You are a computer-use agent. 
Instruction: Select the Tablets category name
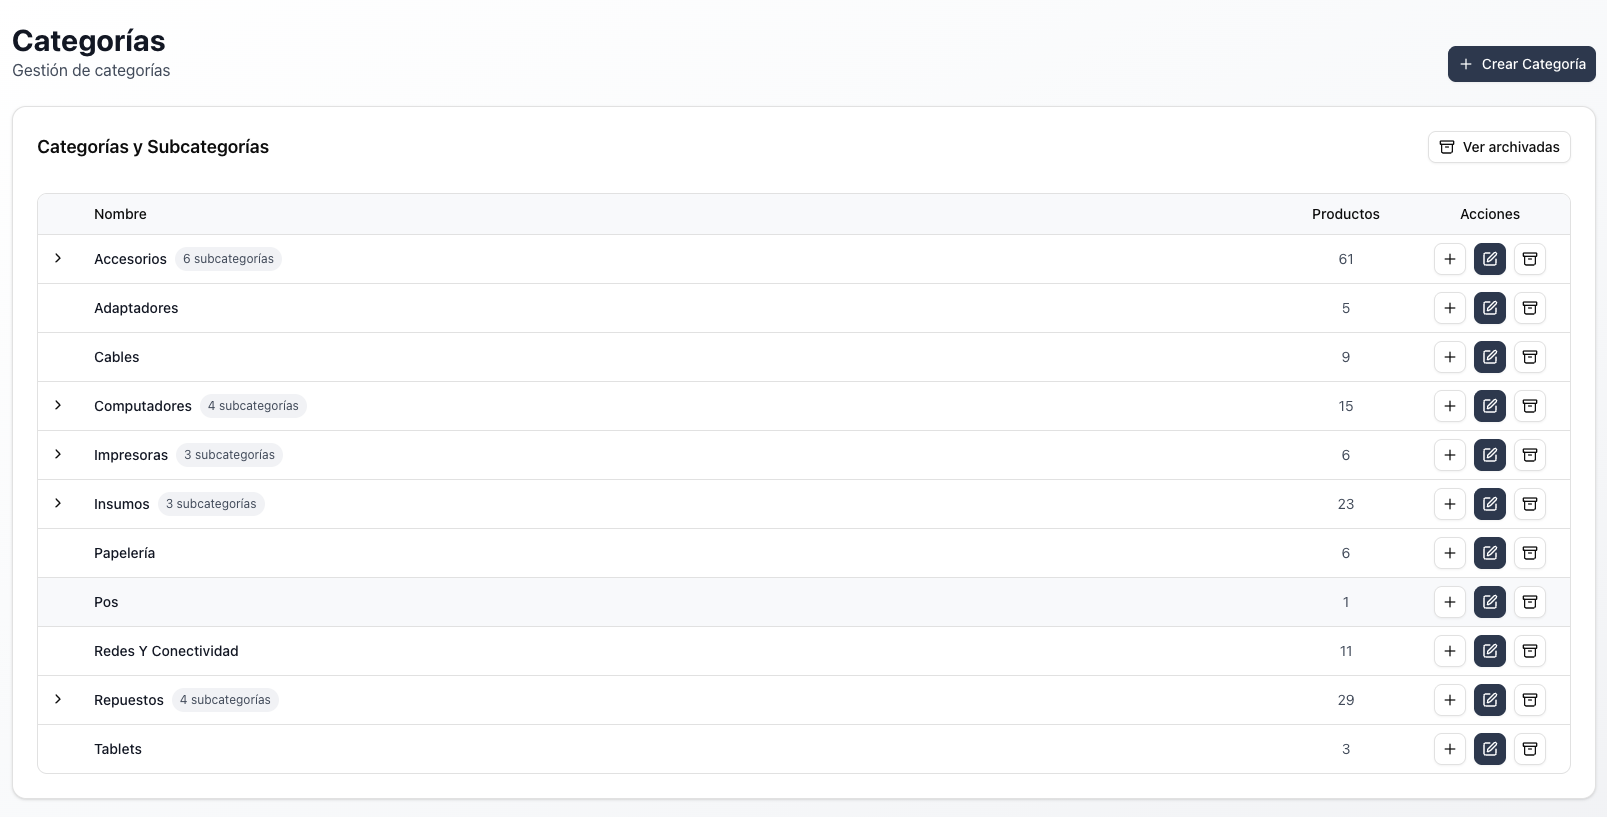118,749
